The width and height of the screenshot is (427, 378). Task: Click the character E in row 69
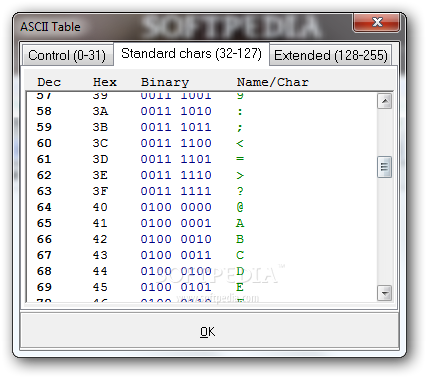[240, 287]
